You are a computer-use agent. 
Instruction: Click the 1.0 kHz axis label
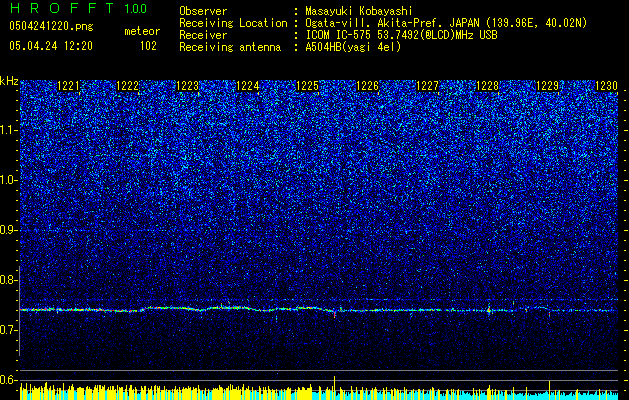(9, 180)
